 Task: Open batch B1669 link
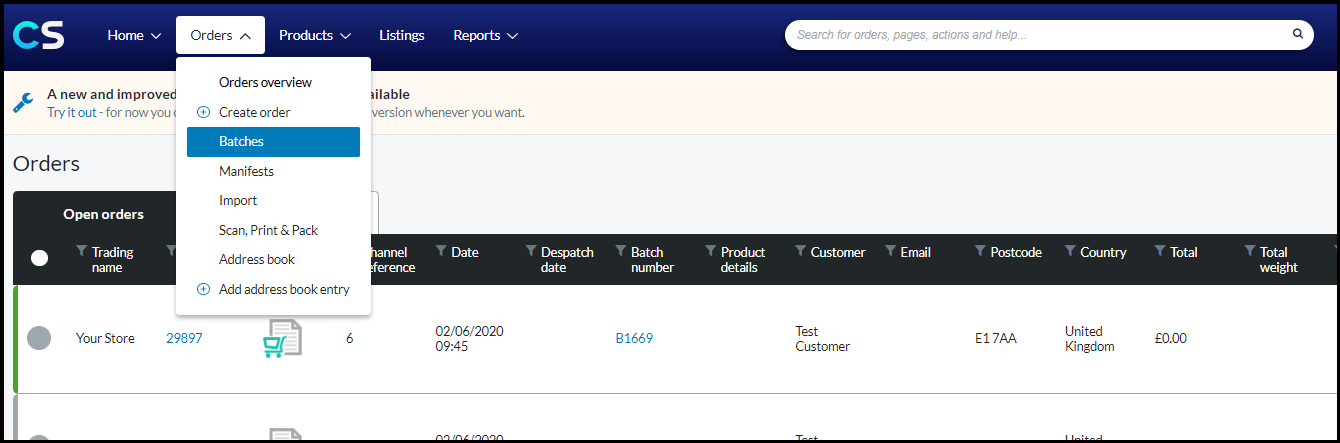[x=634, y=338]
